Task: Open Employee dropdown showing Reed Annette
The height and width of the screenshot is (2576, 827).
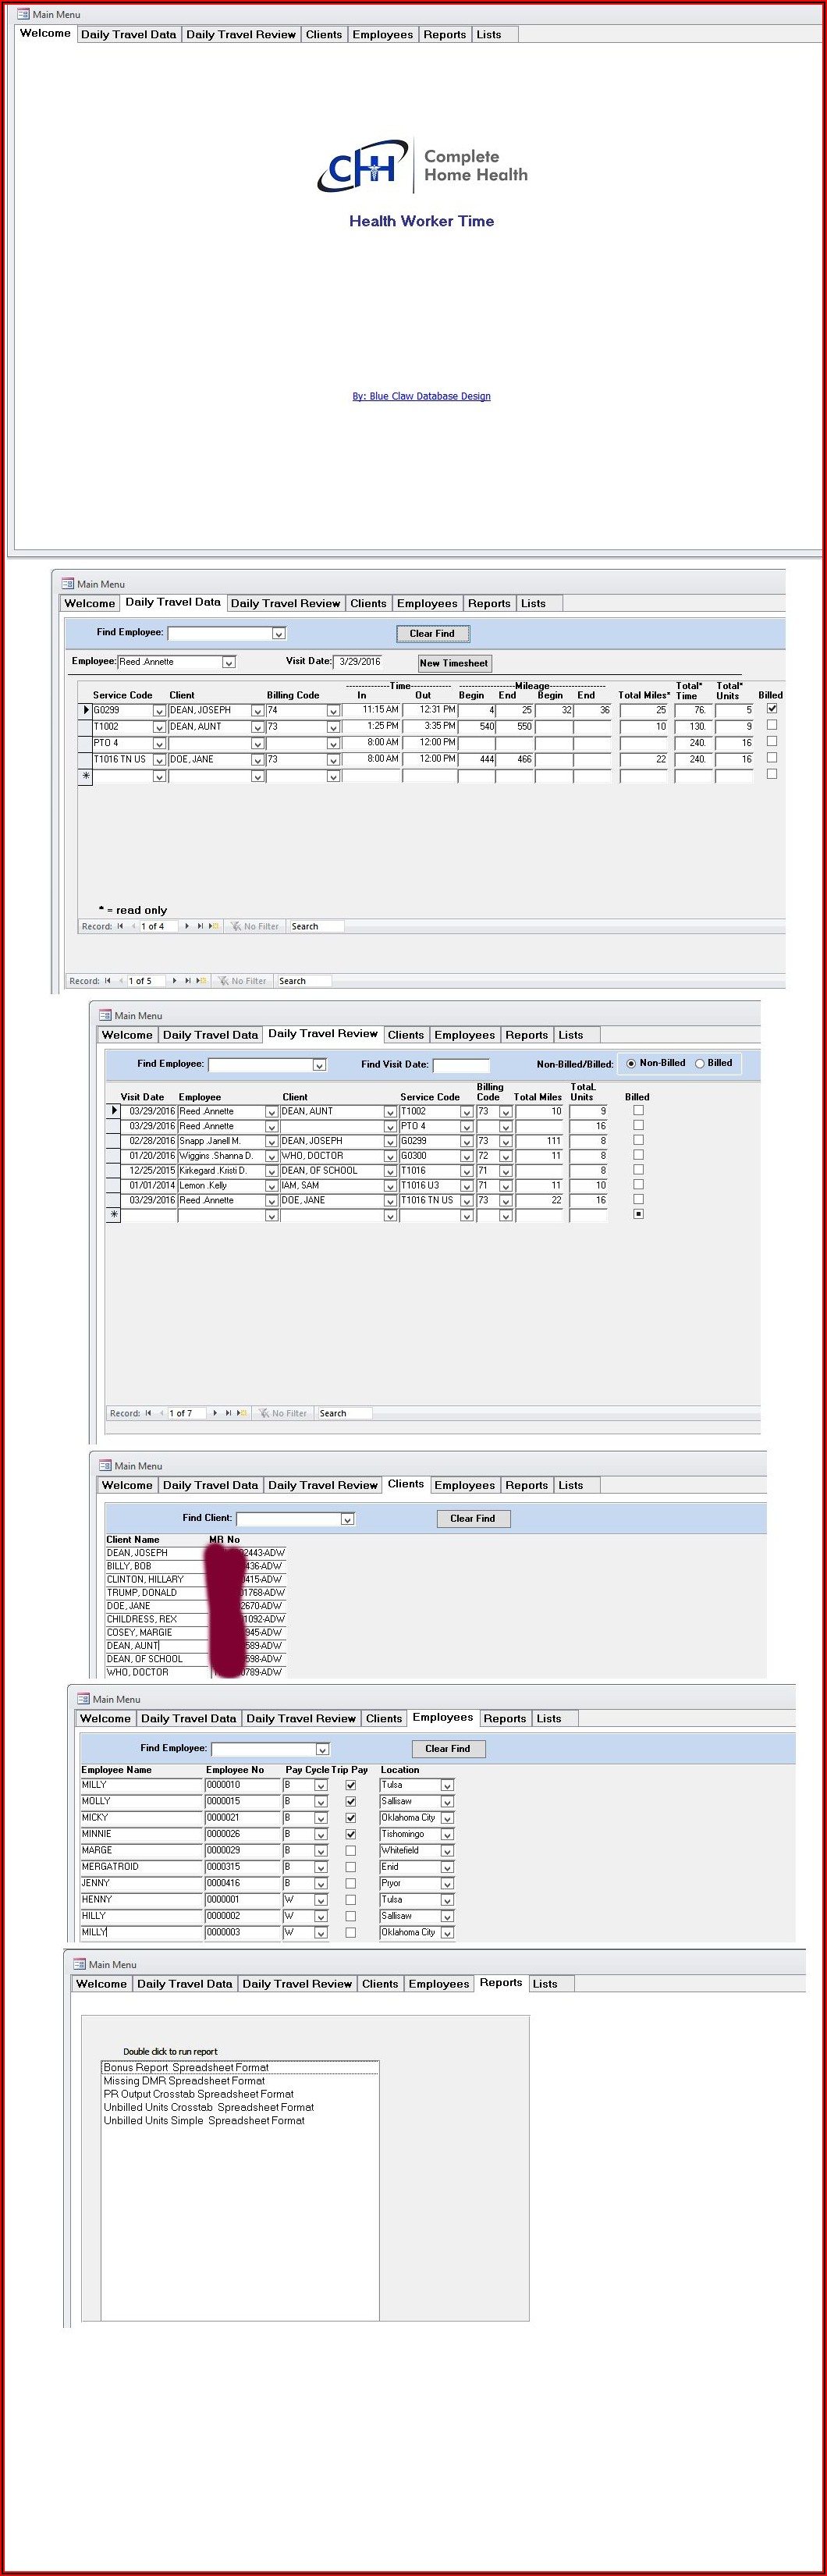Action: point(228,662)
